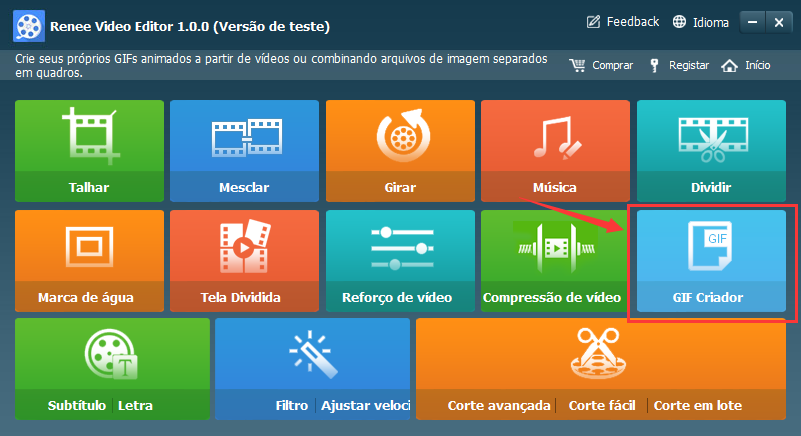The image size is (801, 436).
Task: Select Filtro option
Action: click(x=292, y=406)
